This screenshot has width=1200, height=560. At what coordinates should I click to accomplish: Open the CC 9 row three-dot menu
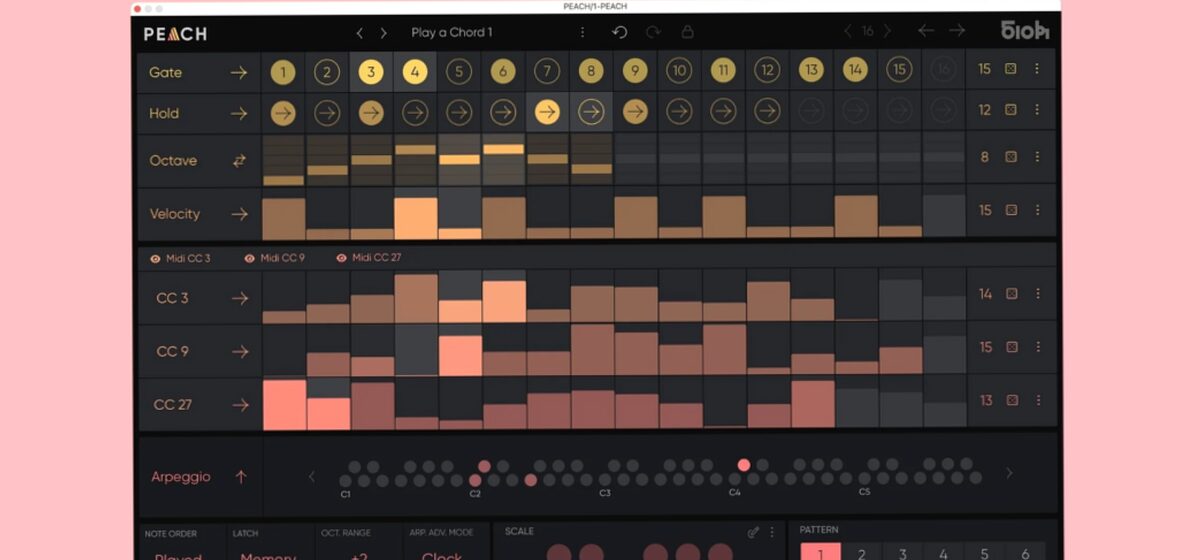tap(1037, 347)
